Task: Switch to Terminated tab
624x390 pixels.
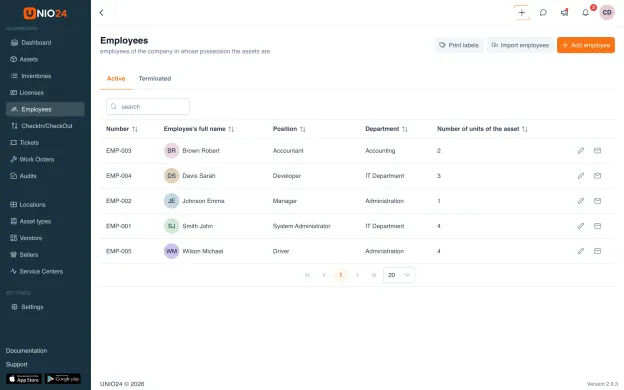Action: 155,79
